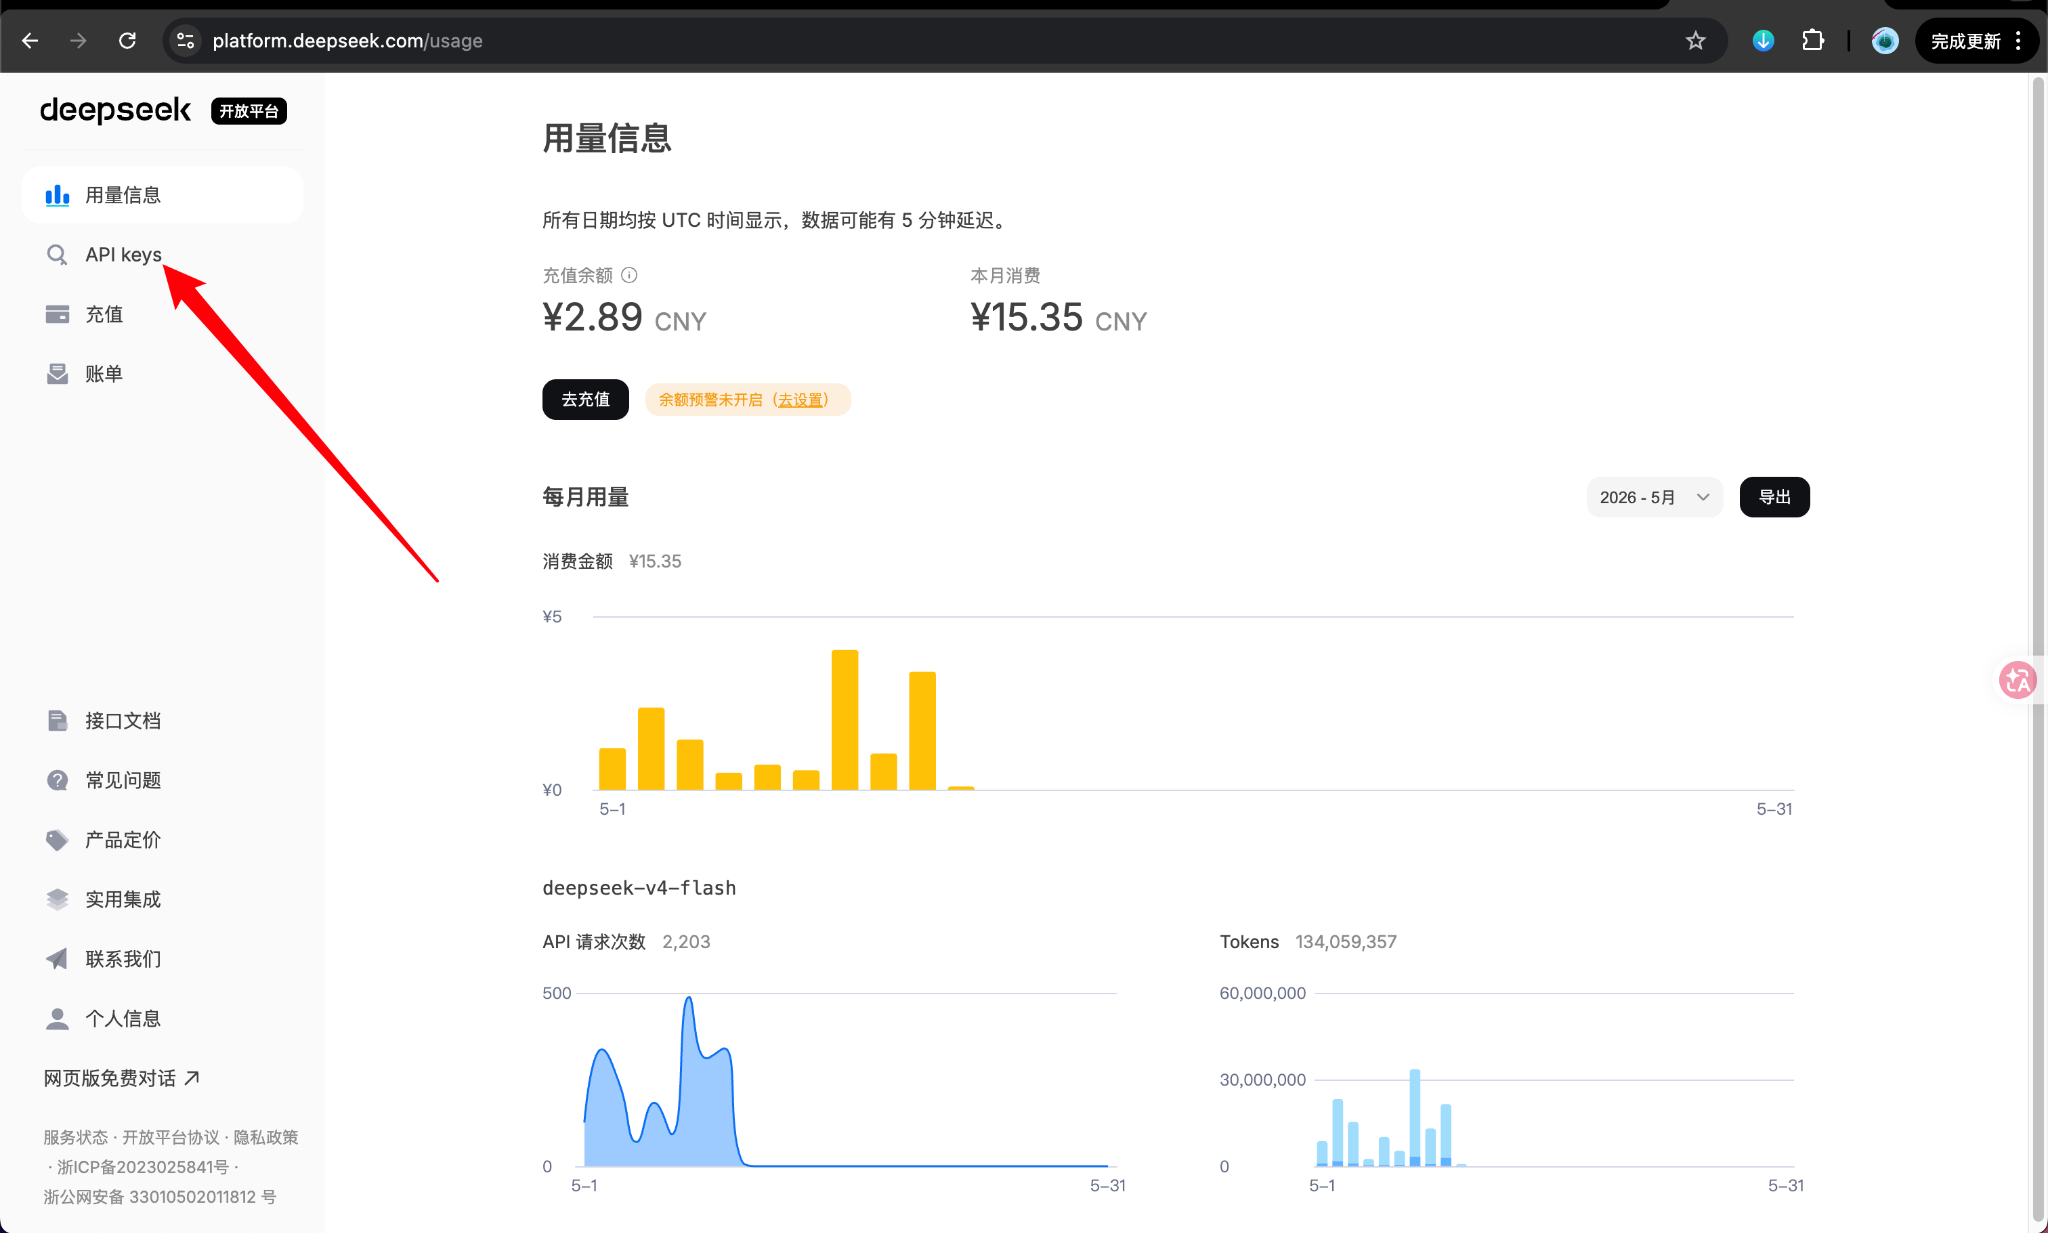The width and height of the screenshot is (2048, 1233).
Task: Click the 联系我们 paper plane icon
Action: pos(57,959)
